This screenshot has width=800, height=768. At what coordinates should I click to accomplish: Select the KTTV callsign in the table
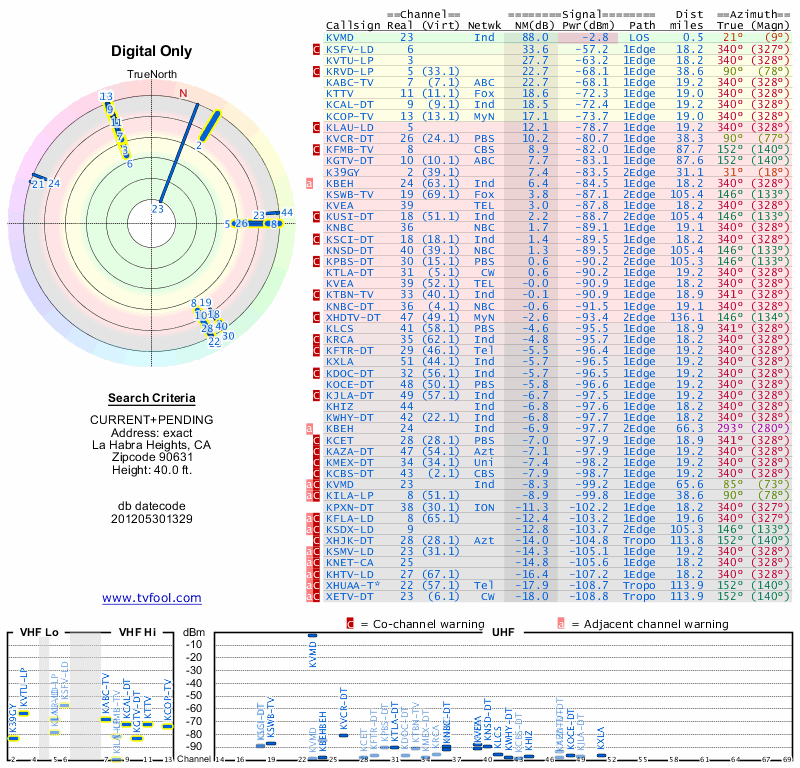[340, 93]
